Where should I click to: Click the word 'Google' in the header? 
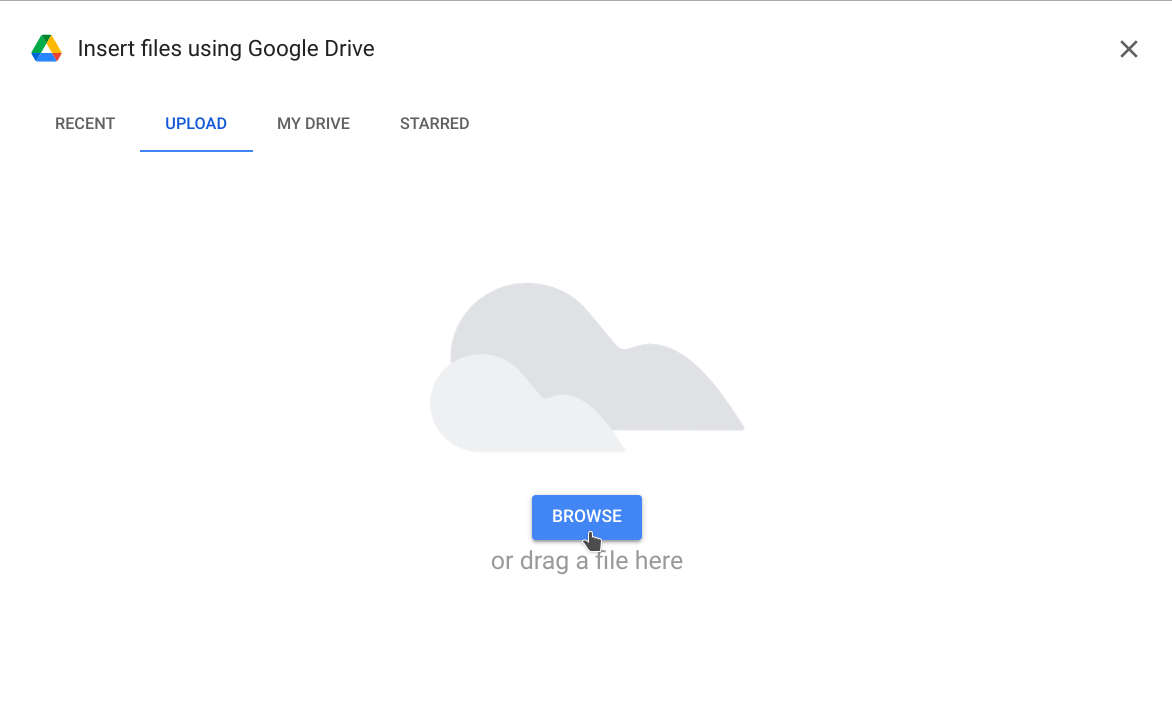click(283, 49)
